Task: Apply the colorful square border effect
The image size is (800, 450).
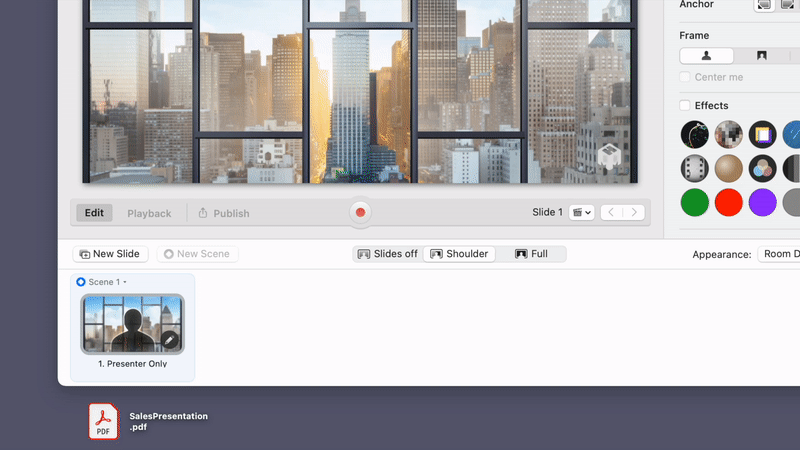Action: pos(762,135)
